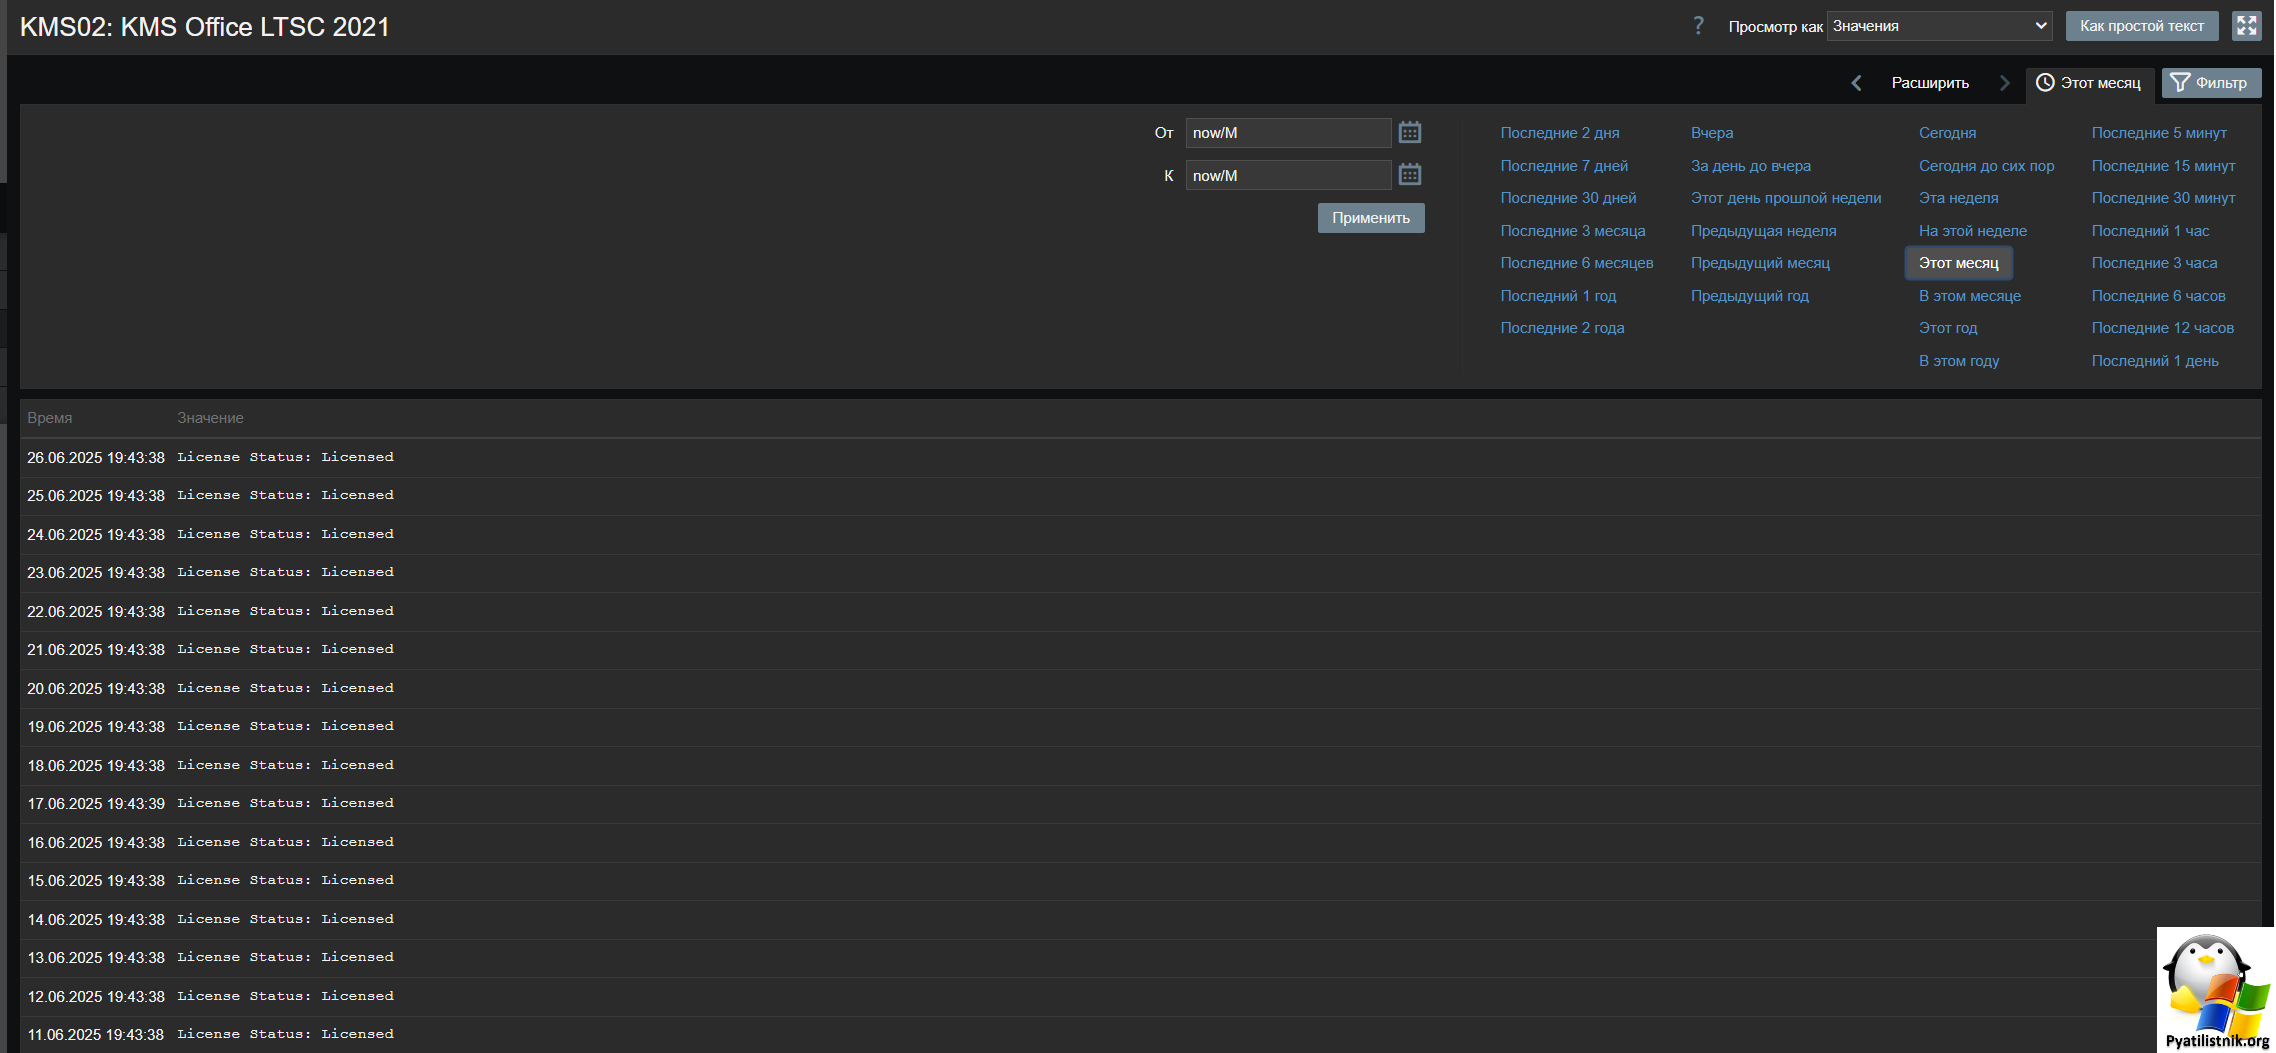Image resolution: width=2276 pixels, height=1053 pixels.
Task: Choose 'Предыдущая неделя' range
Action: tap(1763, 231)
